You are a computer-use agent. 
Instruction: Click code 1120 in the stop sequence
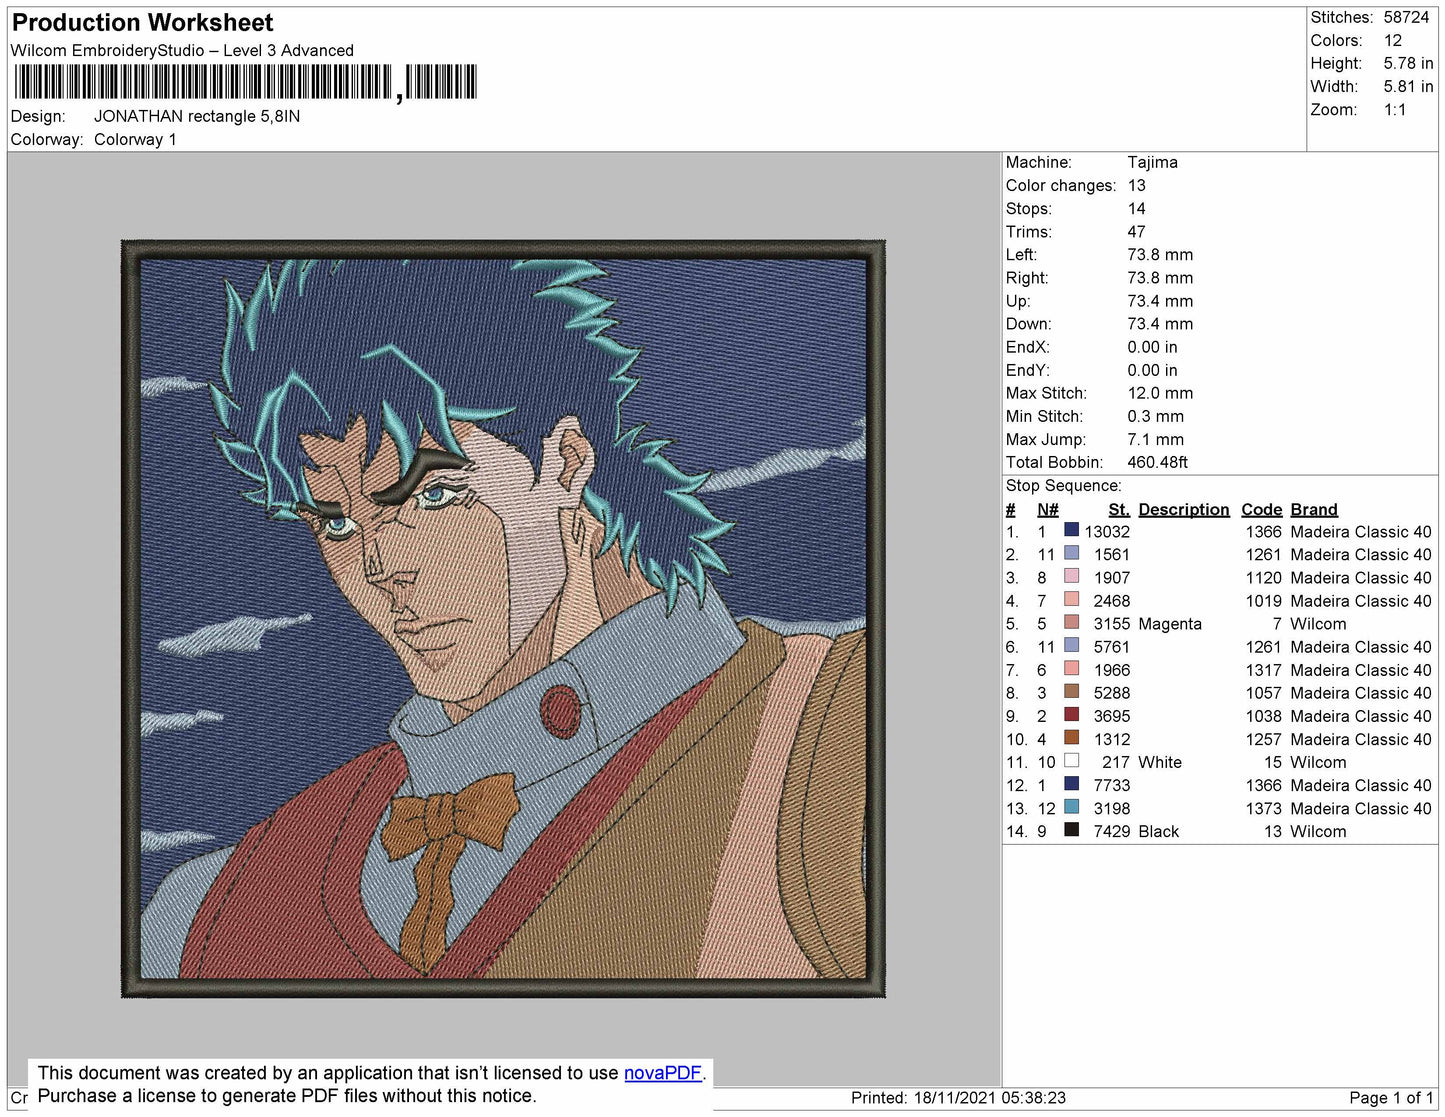point(1263,578)
